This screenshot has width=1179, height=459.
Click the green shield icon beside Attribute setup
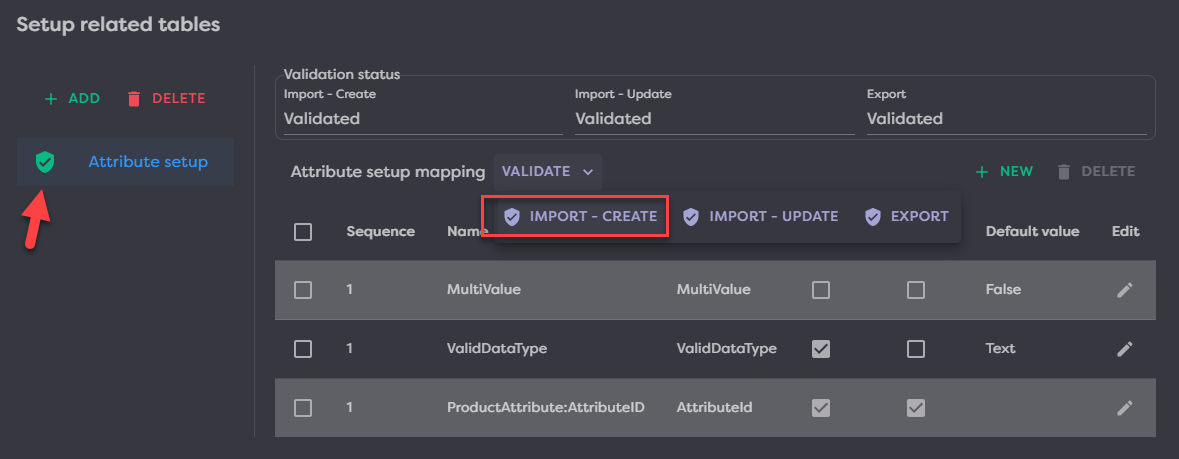(44, 162)
